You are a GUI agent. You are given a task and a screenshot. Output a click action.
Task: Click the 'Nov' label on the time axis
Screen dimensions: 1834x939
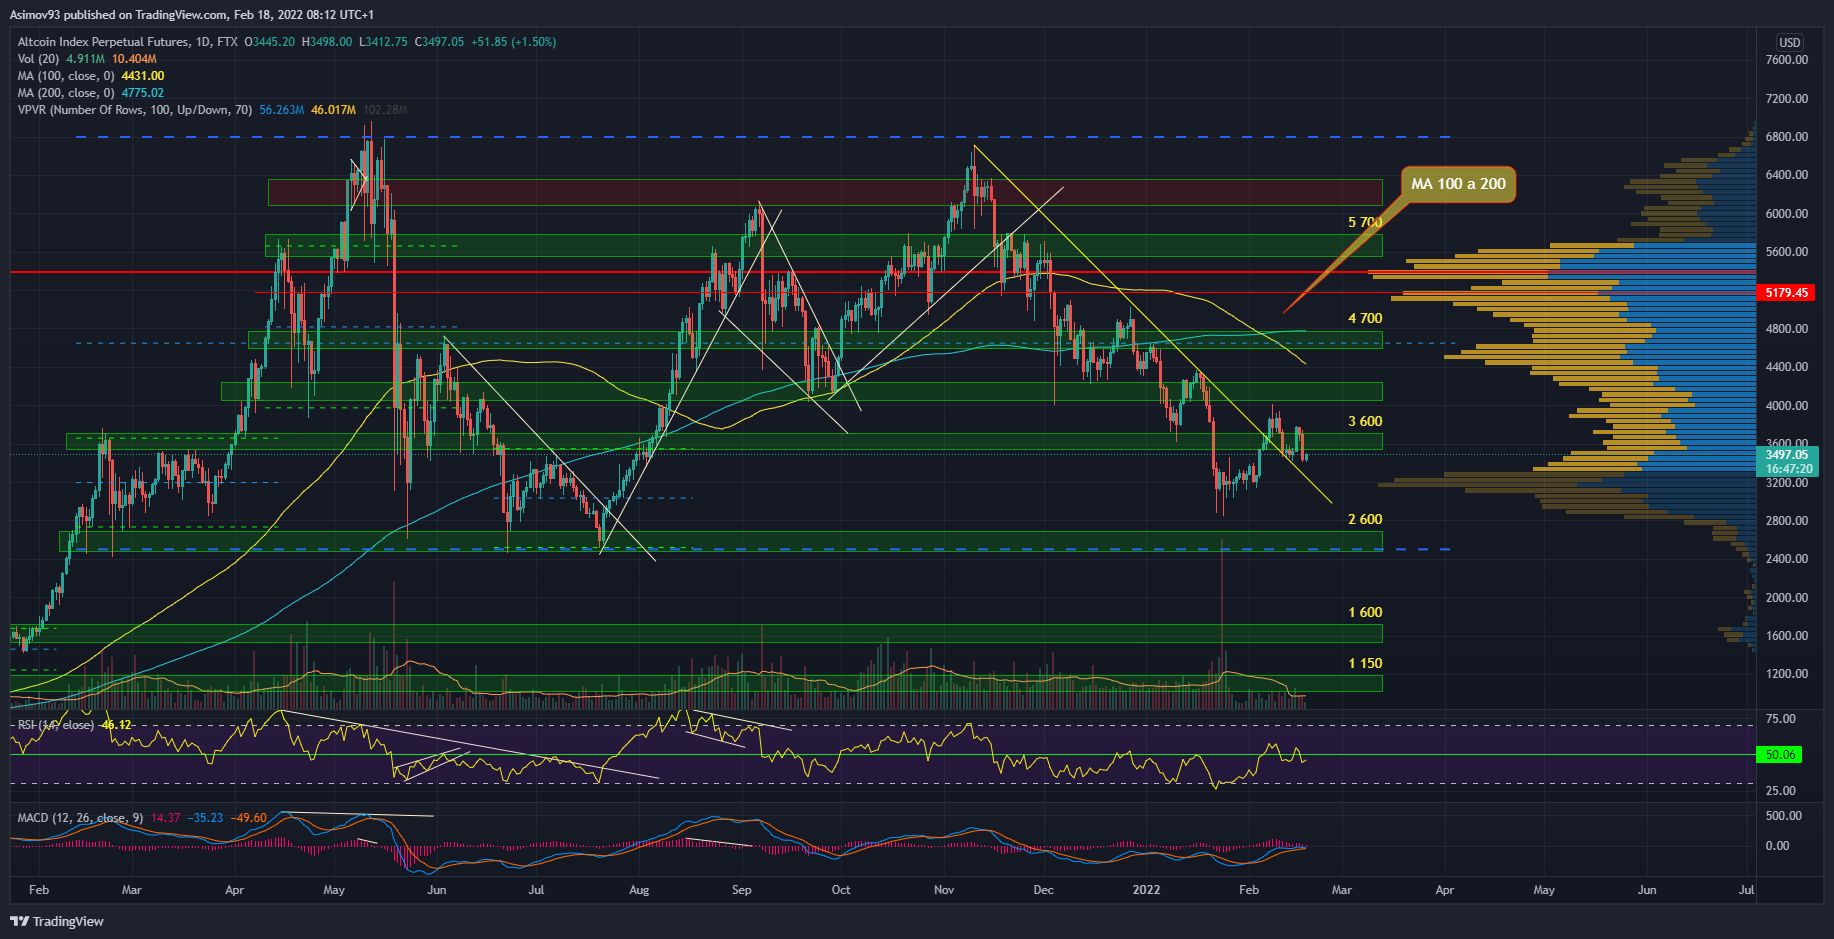coord(943,889)
